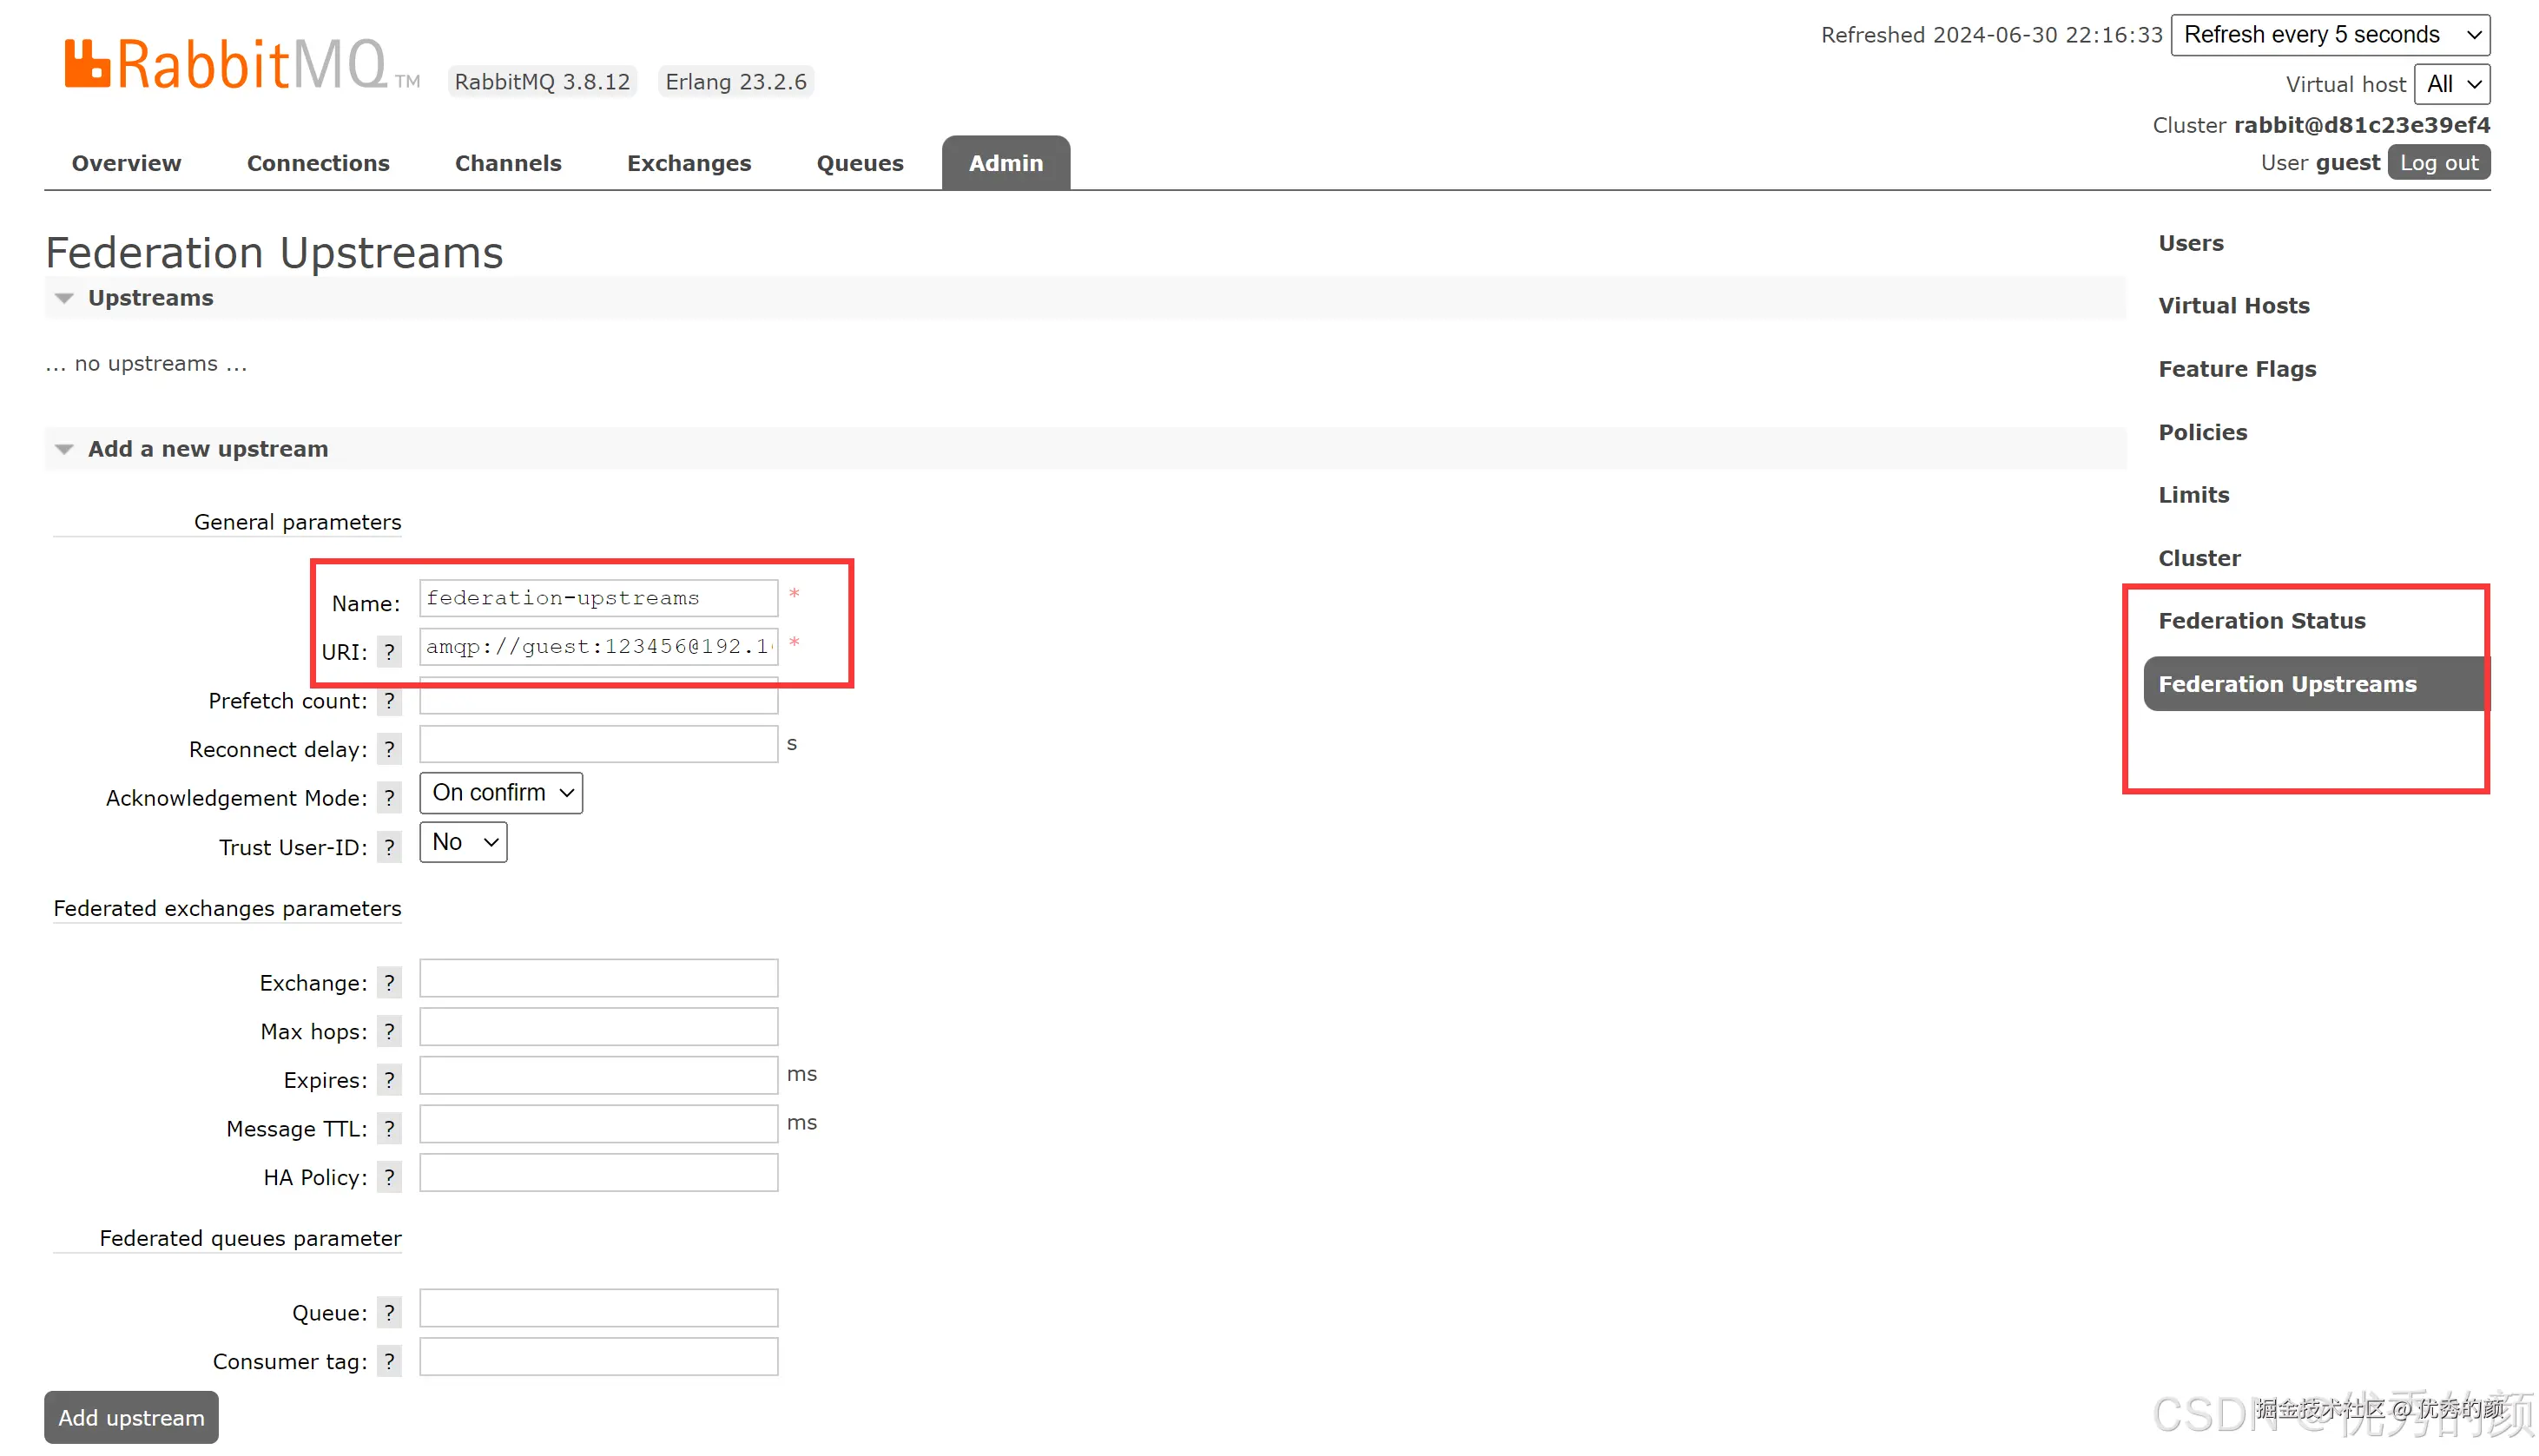Click Acknowledgement Mode help icon
2539x1456 pixels.
[x=389, y=798]
